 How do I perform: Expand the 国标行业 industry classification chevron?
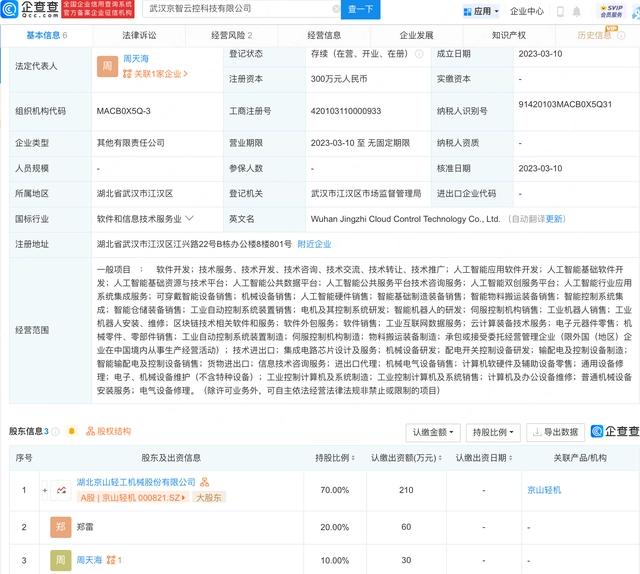(189, 217)
